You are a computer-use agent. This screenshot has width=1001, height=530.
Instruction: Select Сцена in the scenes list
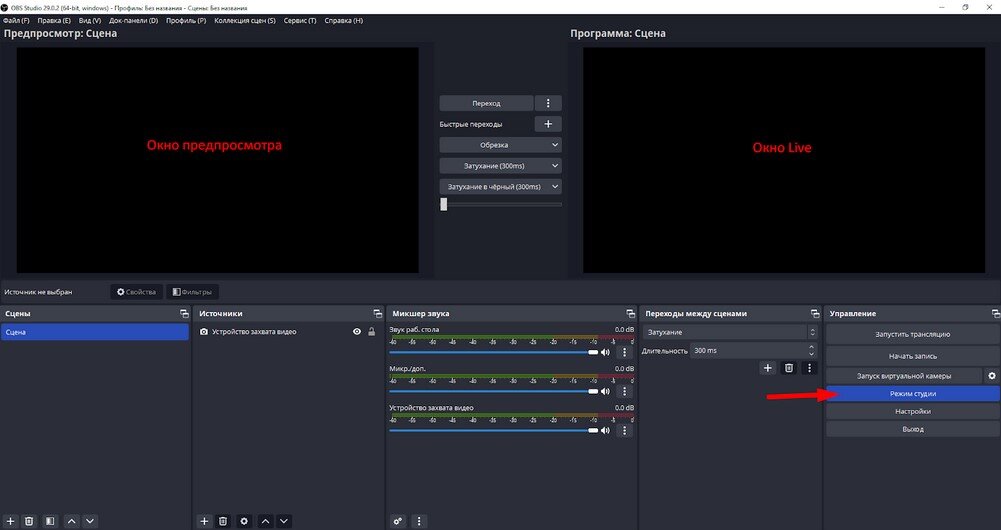point(94,332)
